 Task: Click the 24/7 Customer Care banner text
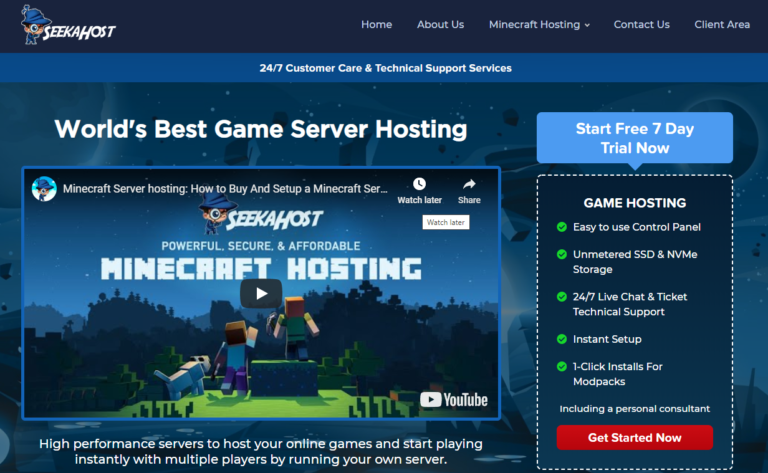(x=385, y=68)
